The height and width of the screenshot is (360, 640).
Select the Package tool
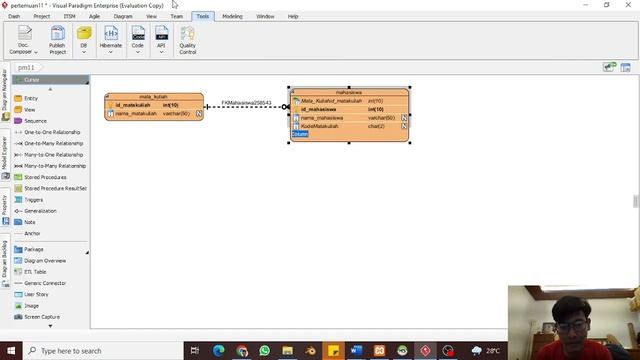click(x=33, y=249)
